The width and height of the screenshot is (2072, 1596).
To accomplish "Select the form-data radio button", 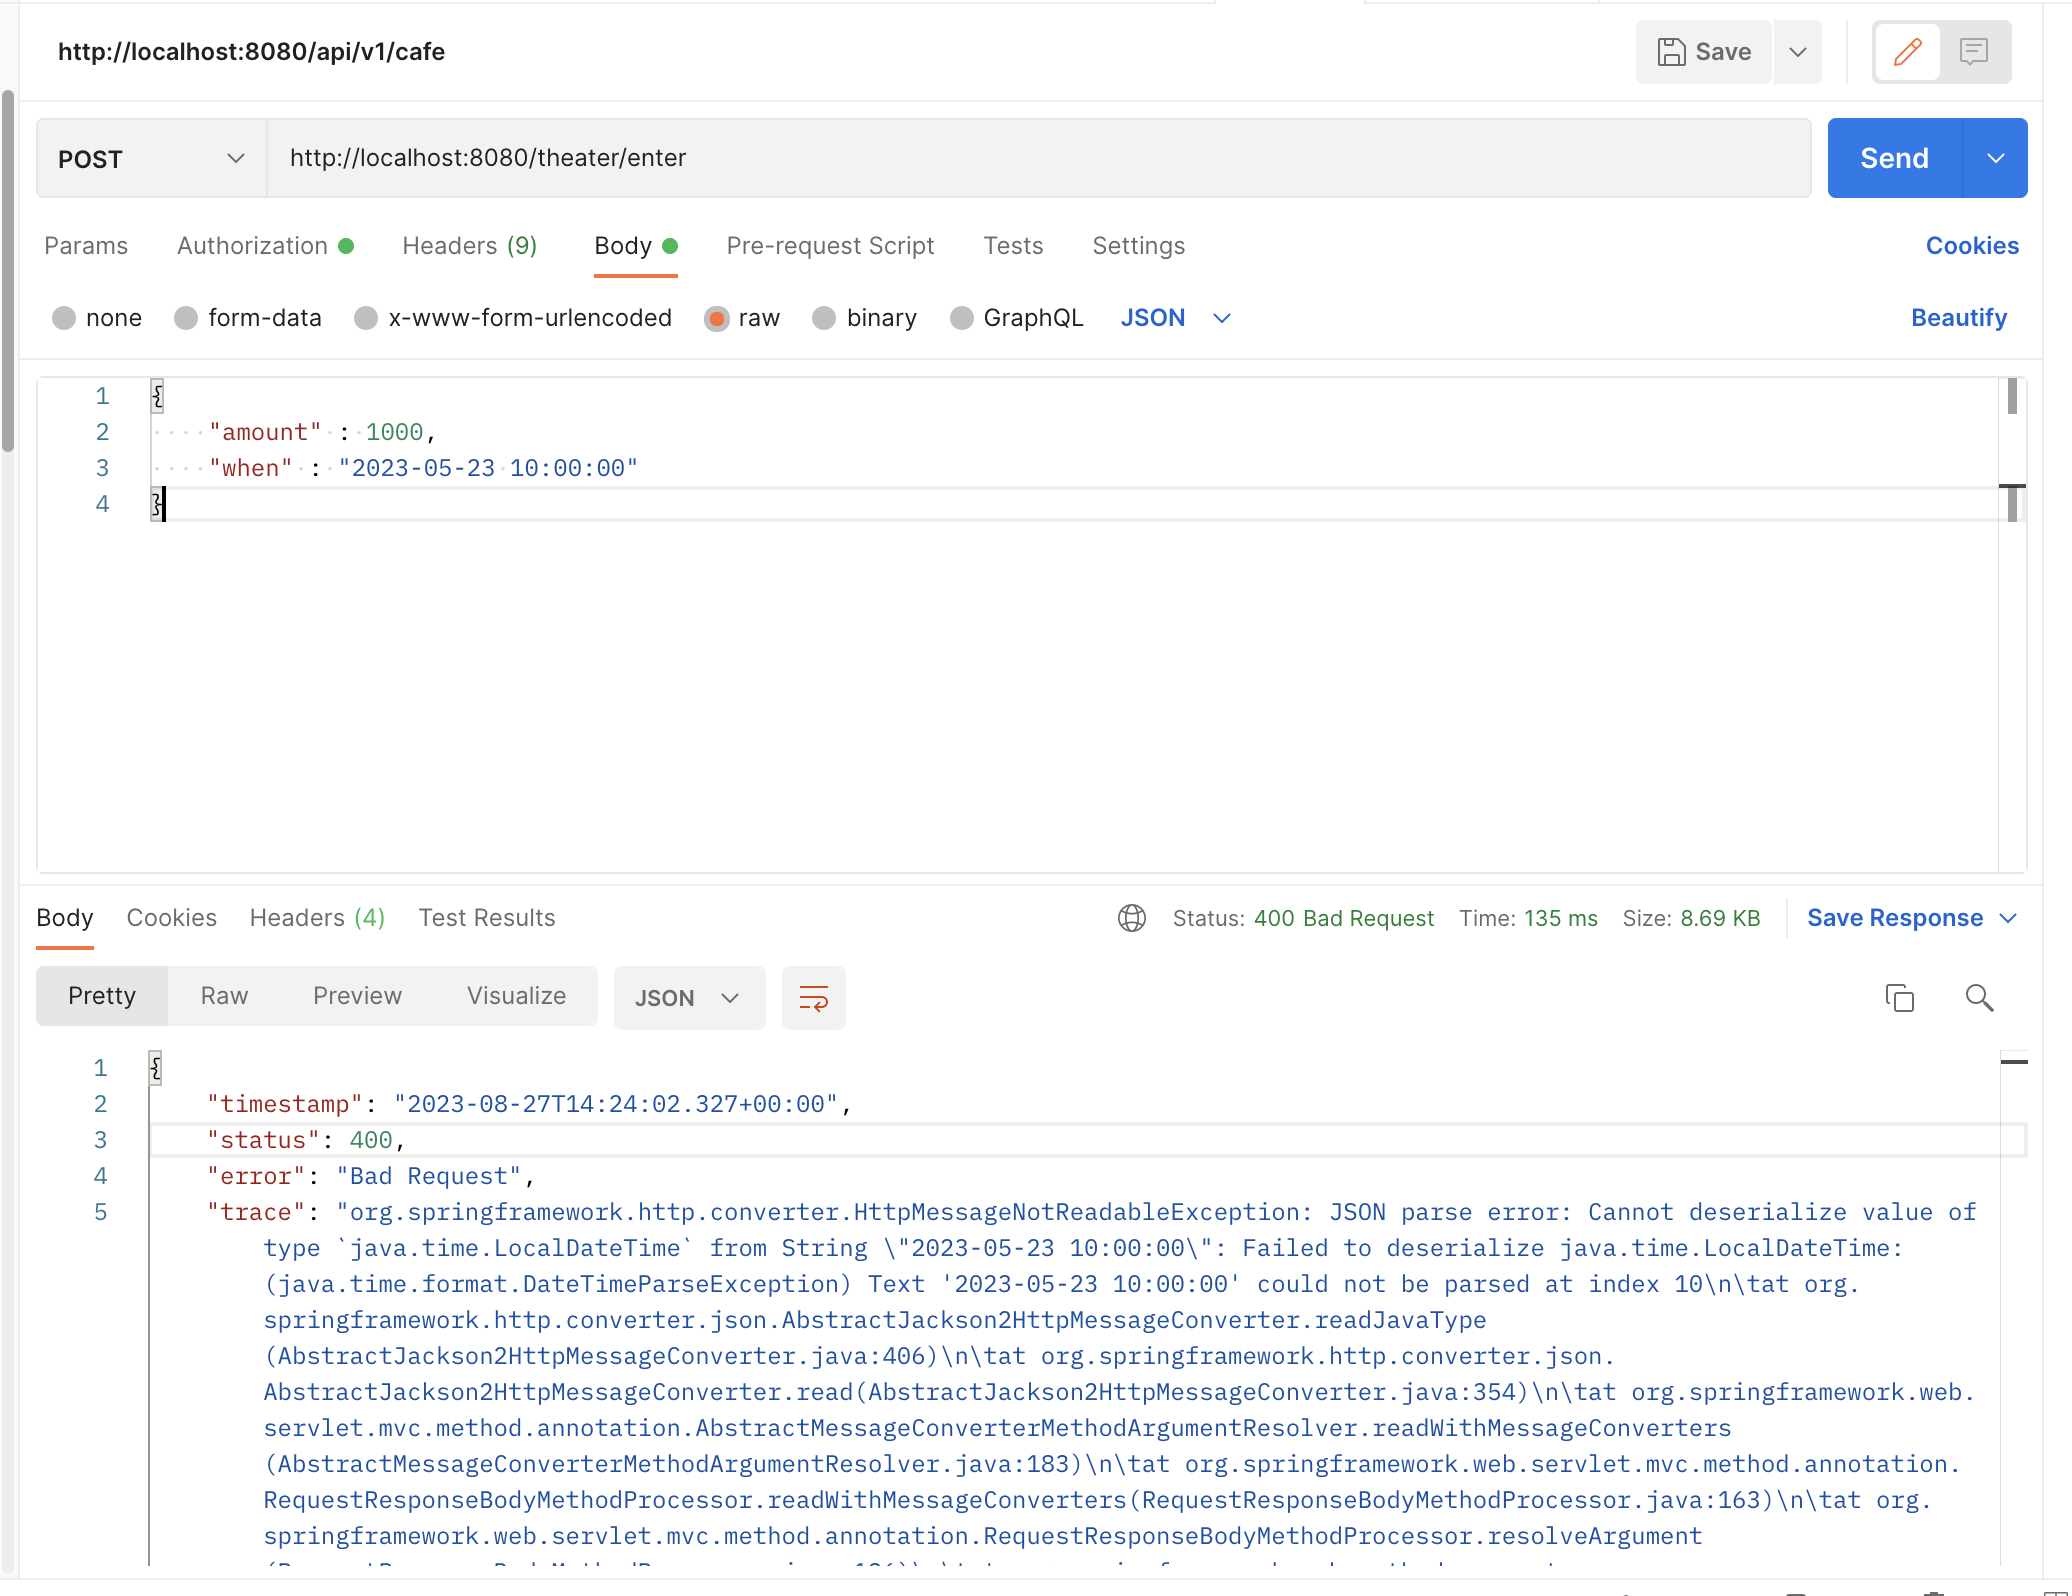I will 186,318.
